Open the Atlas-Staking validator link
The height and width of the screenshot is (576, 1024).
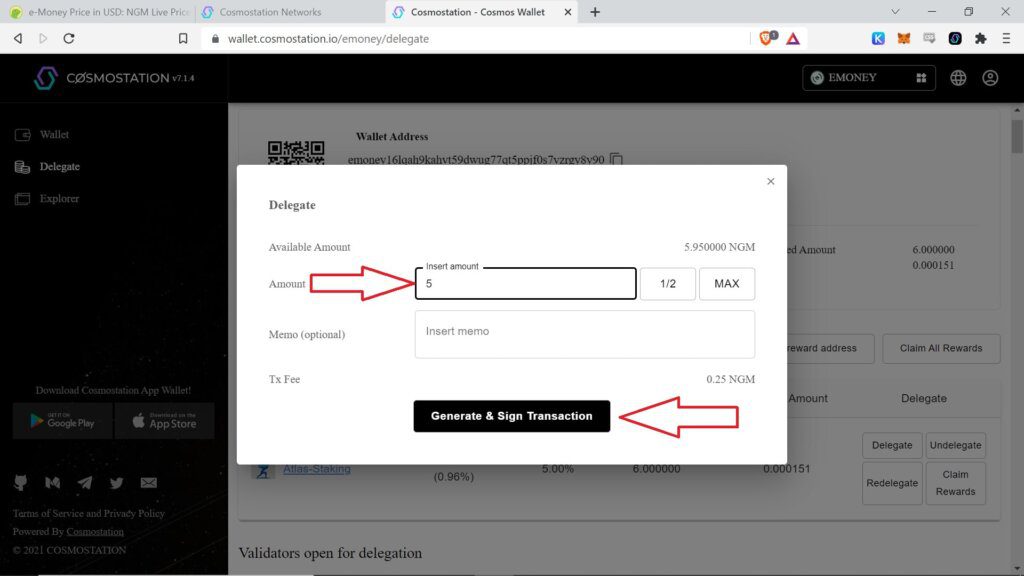pos(317,469)
